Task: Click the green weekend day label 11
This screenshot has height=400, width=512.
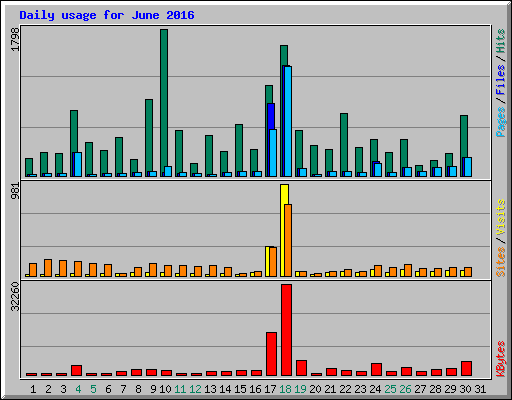Action: click(180, 389)
